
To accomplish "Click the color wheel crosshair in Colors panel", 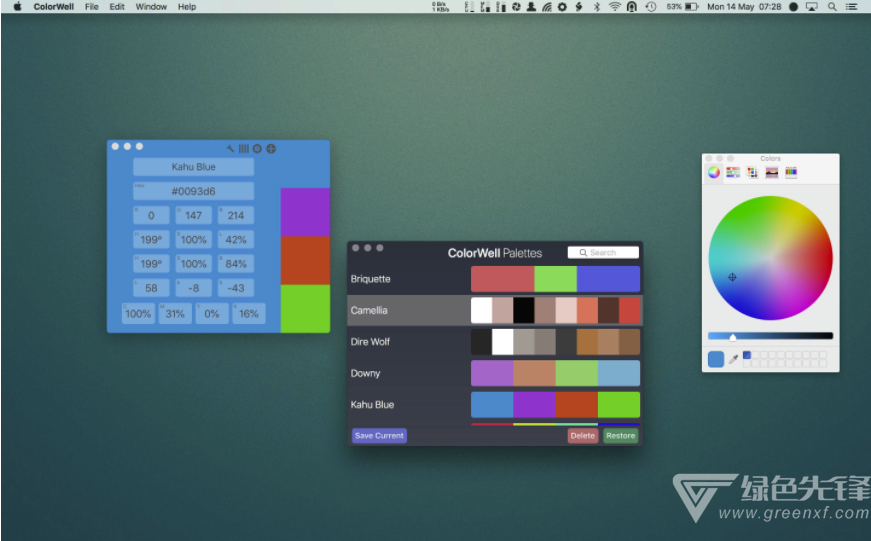I will 732,277.
